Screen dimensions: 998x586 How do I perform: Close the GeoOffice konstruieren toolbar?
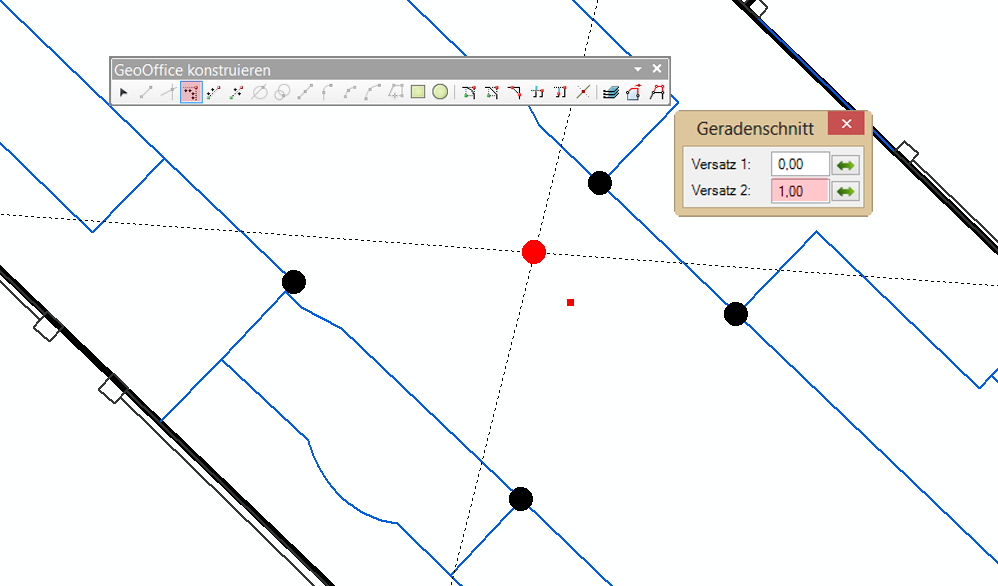[x=657, y=69]
